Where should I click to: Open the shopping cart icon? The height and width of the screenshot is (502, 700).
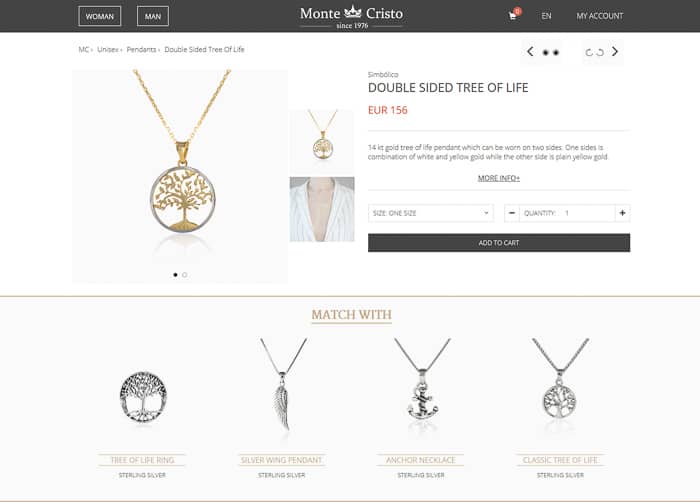513,16
